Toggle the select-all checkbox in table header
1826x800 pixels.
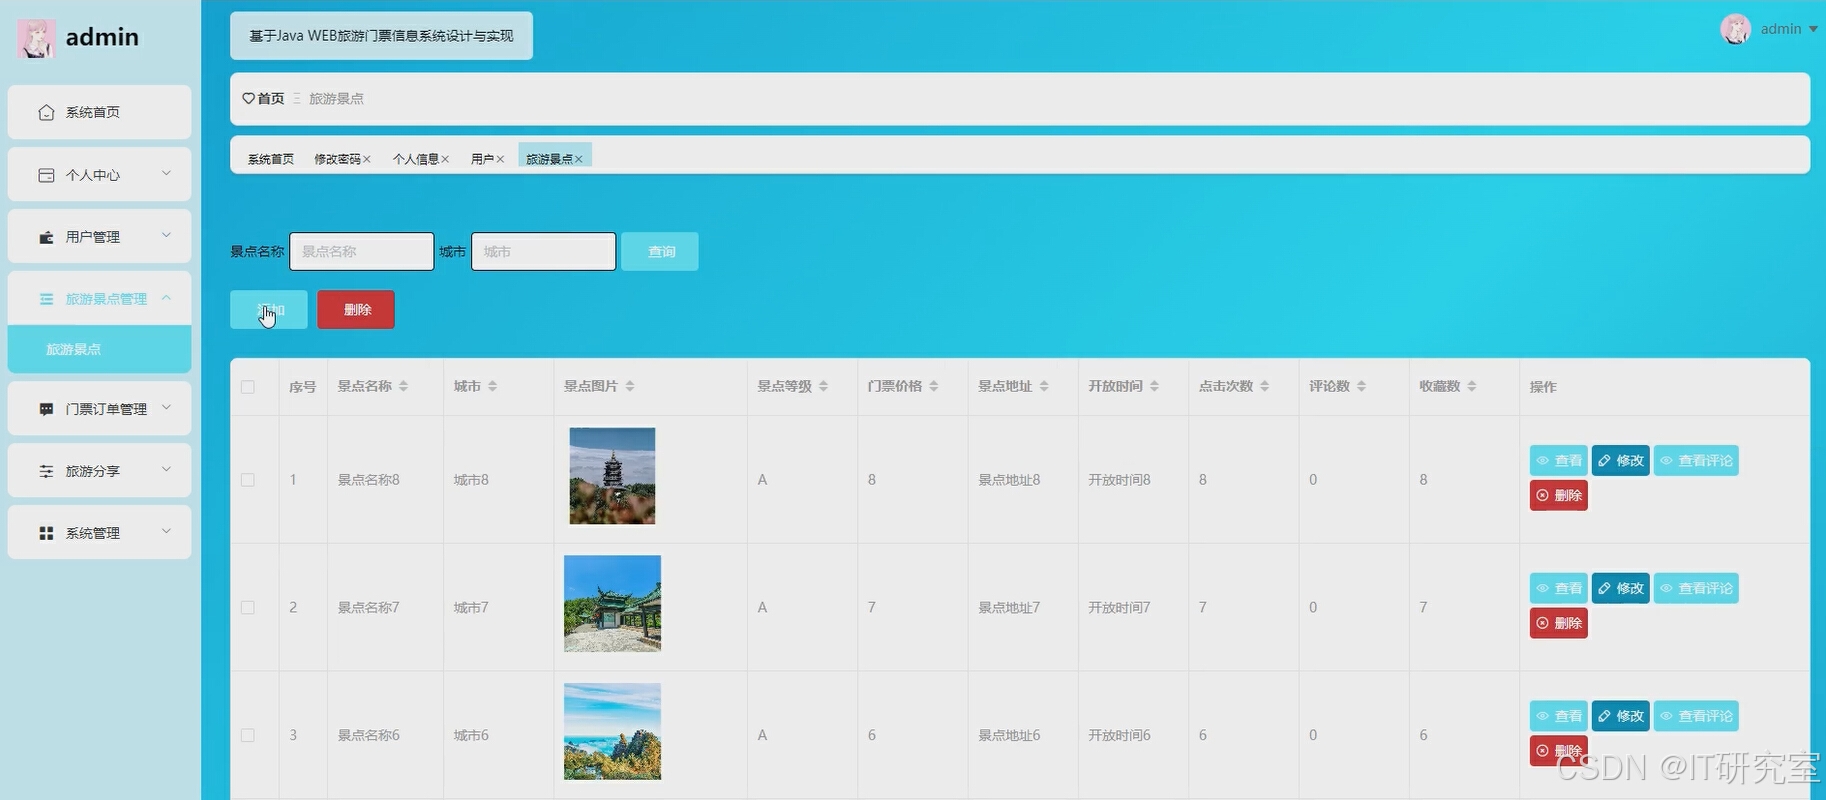pyautogui.click(x=248, y=387)
